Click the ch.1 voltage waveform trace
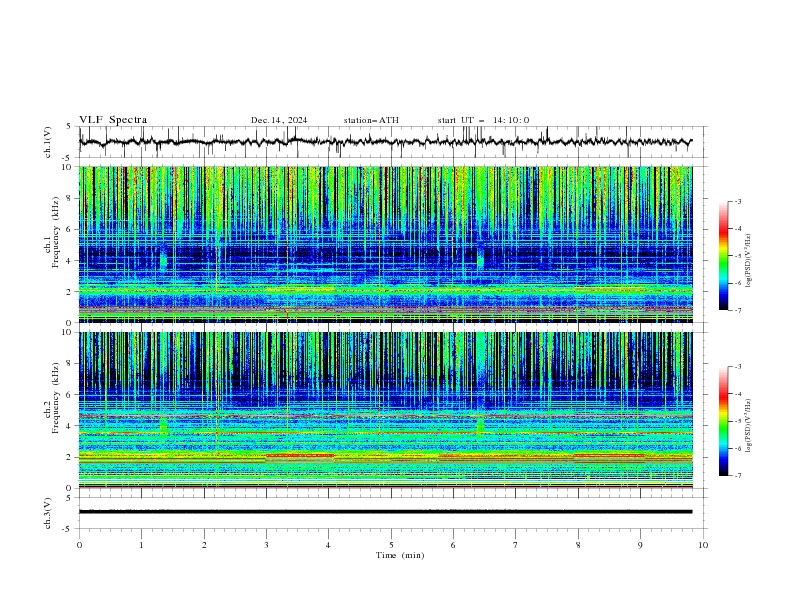The height and width of the screenshot is (612, 792). coord(385,142)
